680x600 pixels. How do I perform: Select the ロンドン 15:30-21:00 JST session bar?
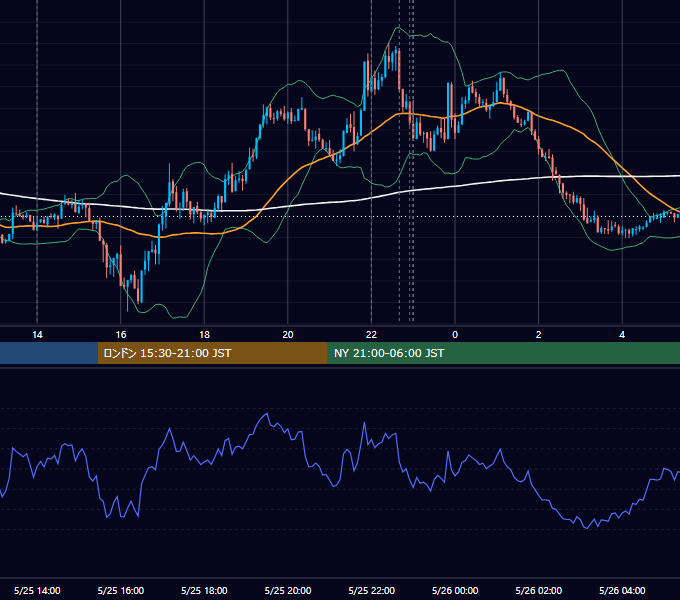pos(212,353)
